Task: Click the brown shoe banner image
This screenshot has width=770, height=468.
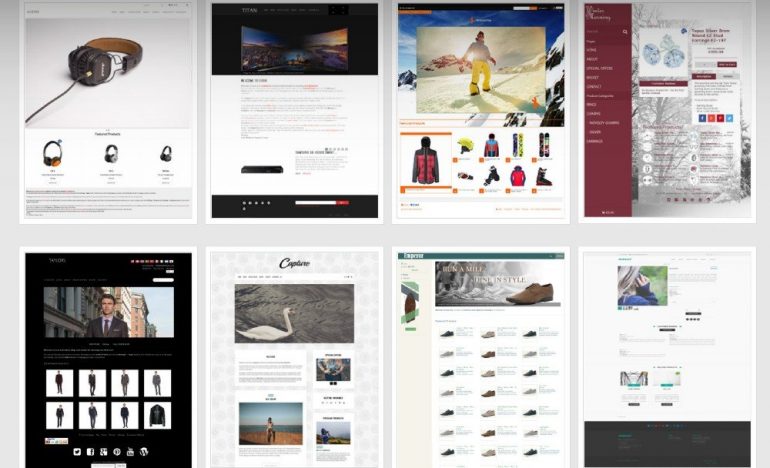Action: tap(530, 291)
